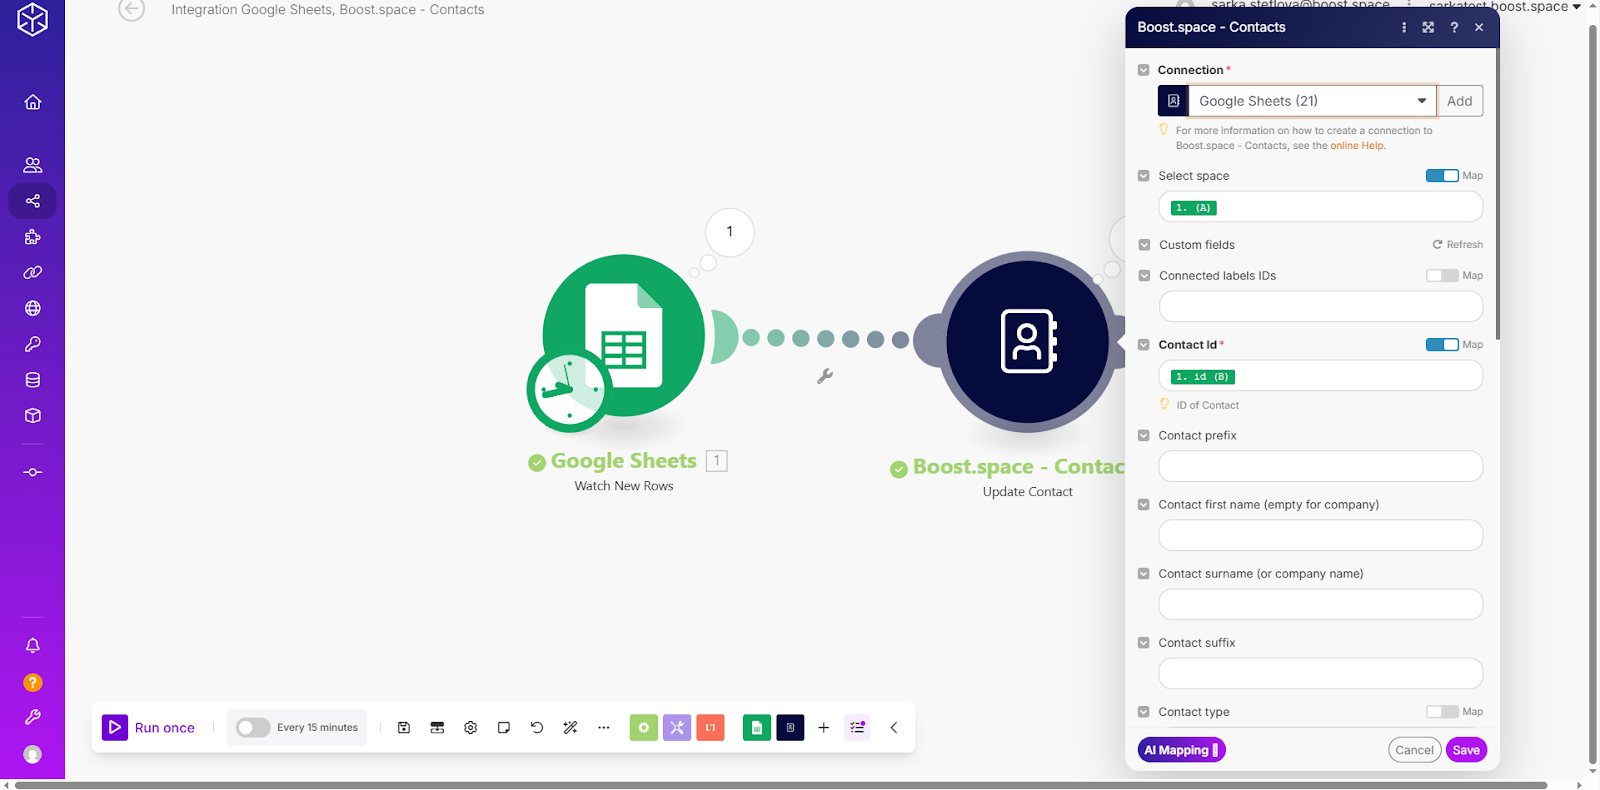Click the Contact first name input field
The width and height of the screenshot is (1600, 790).
(x=1319, y=536)
